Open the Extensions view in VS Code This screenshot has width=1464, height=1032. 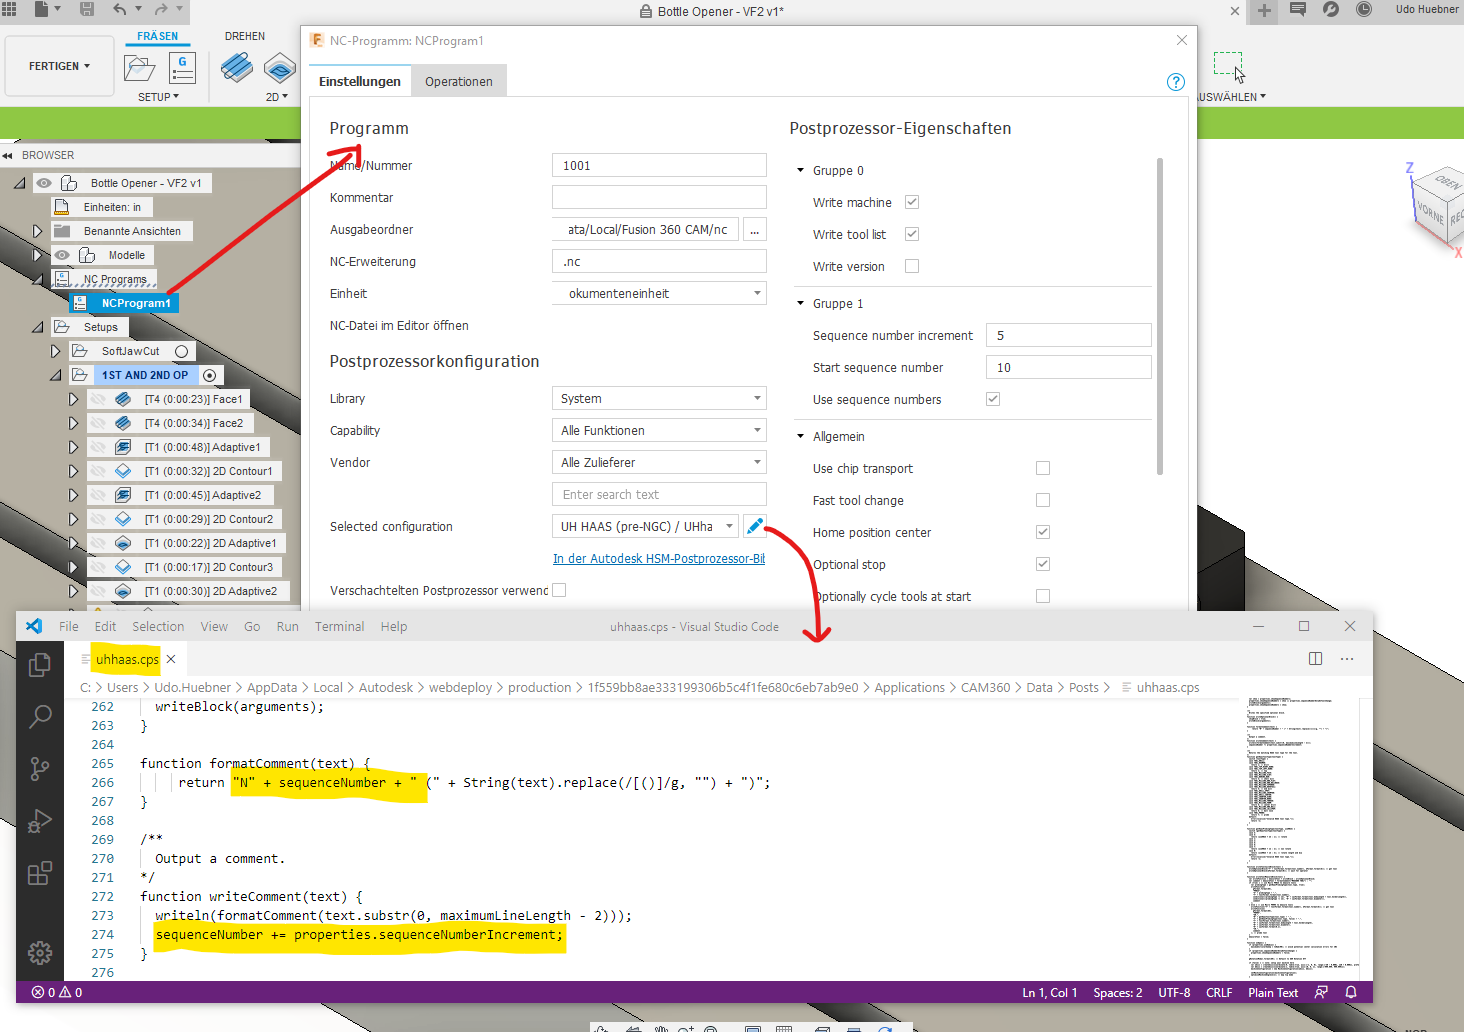40,873
